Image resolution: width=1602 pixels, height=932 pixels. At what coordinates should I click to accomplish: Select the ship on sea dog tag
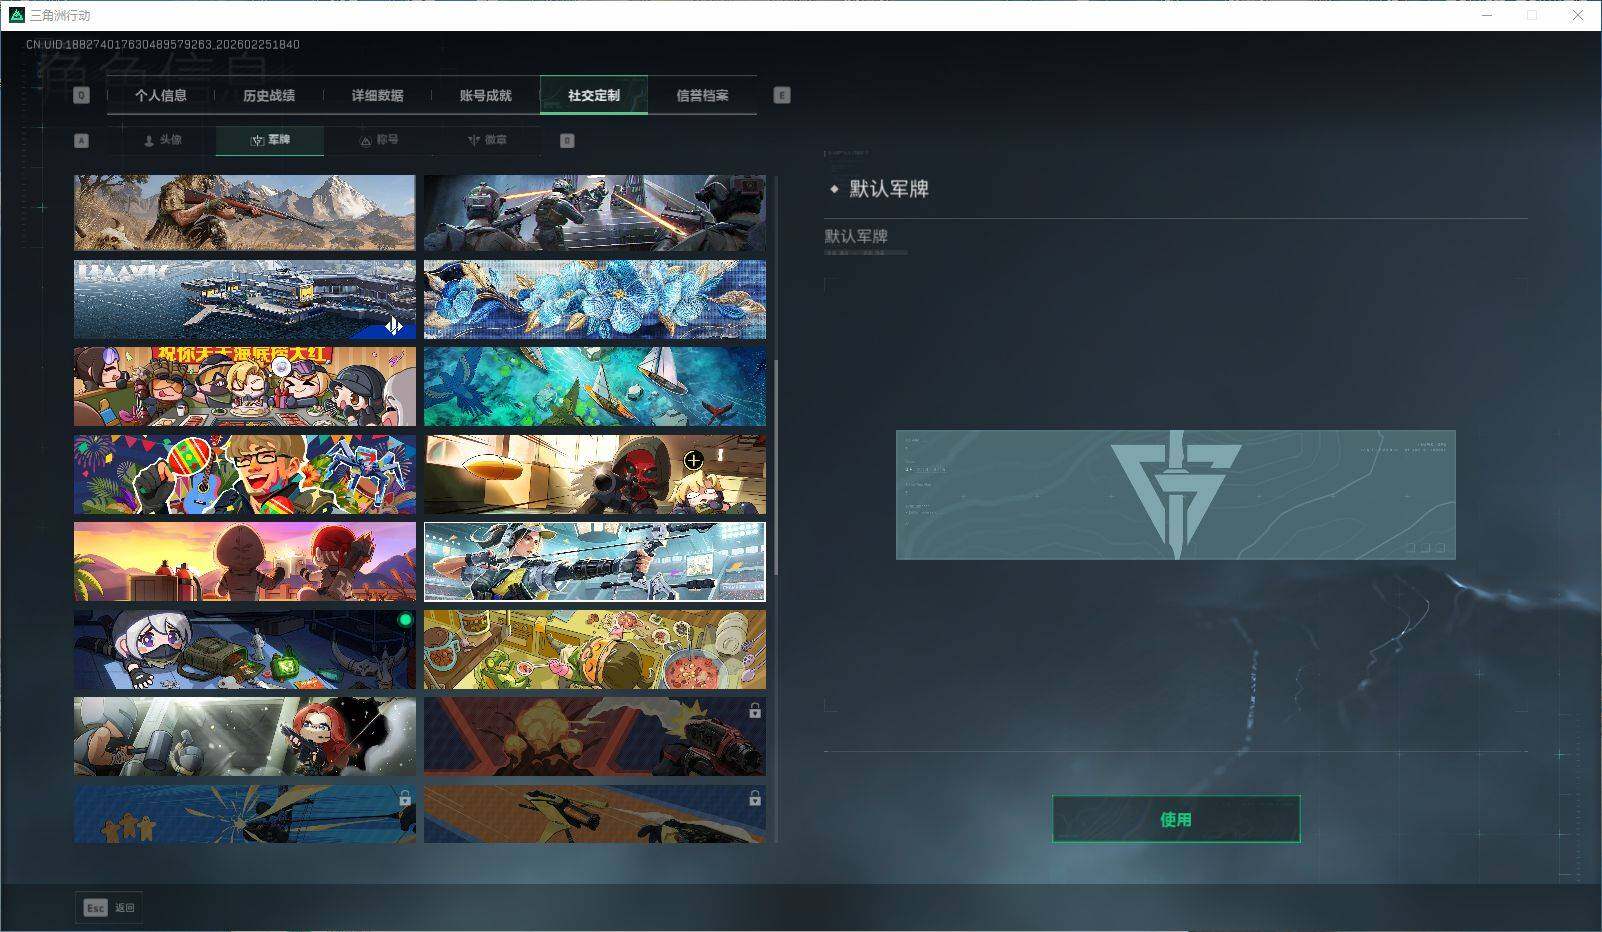pos(245,300)
